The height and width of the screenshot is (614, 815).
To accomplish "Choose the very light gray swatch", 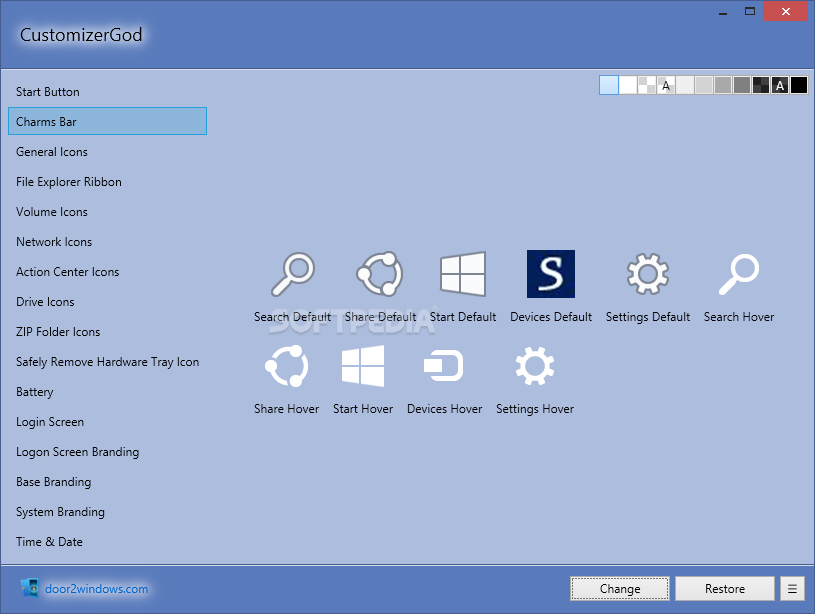I will [685, 85].
